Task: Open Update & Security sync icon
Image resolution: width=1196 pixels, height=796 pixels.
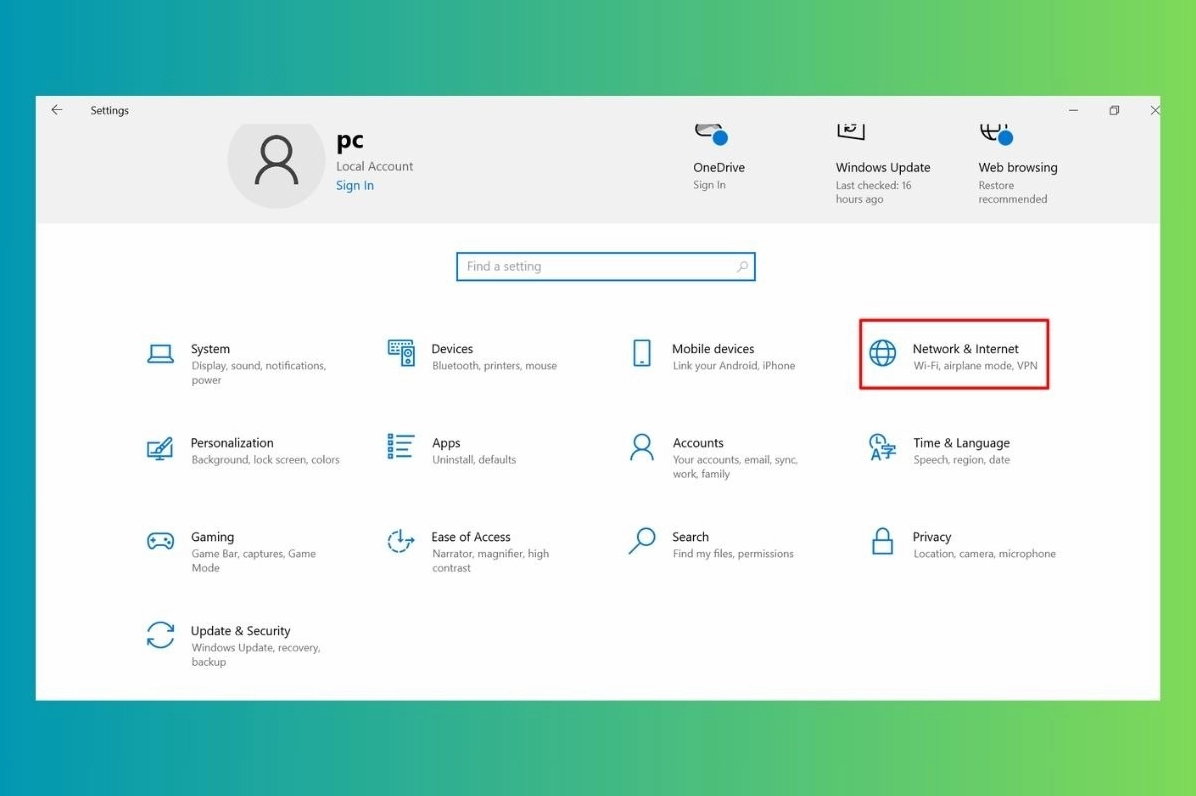Action: click(x=160, y=635)
